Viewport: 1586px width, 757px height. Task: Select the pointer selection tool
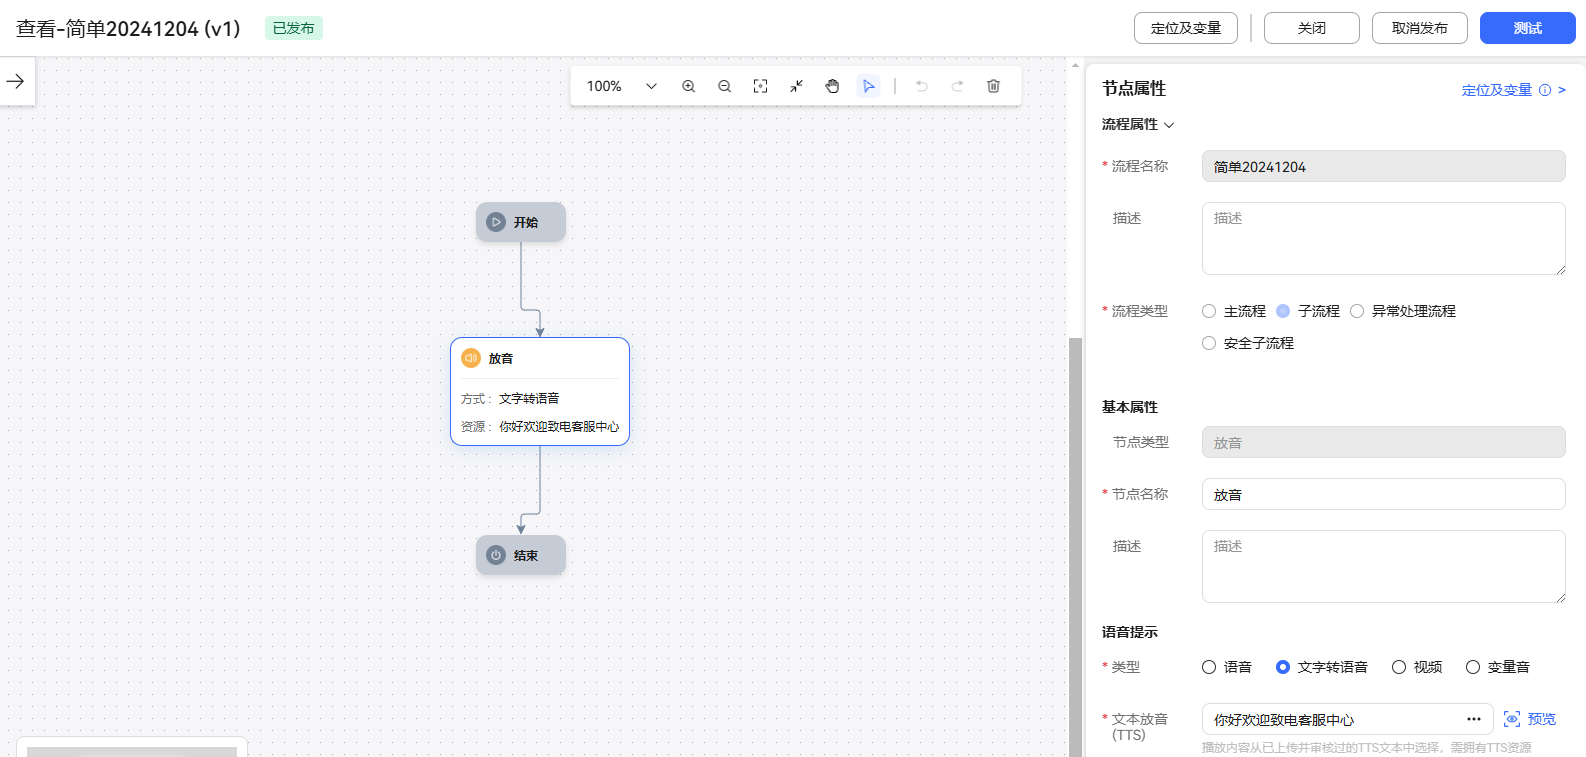[868, 86]
